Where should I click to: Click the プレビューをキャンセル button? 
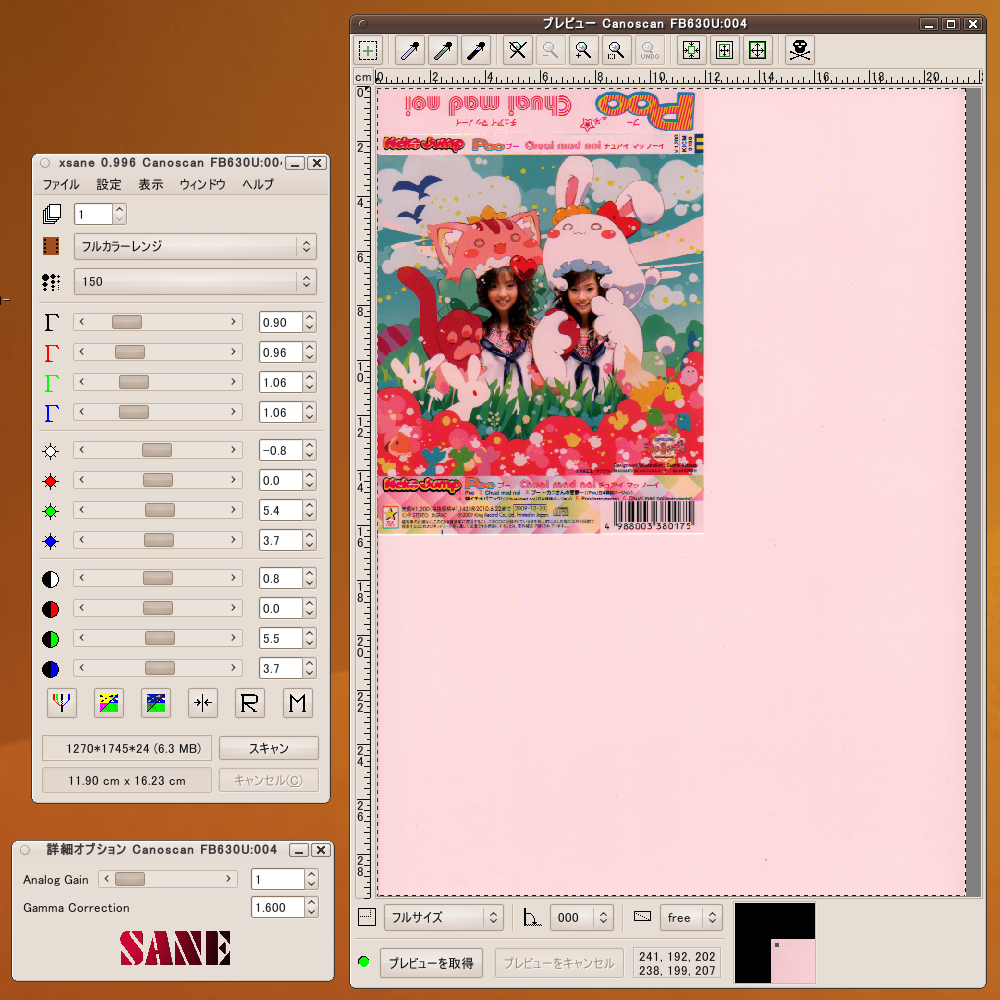pyautogui.click(x=559, y=963)
